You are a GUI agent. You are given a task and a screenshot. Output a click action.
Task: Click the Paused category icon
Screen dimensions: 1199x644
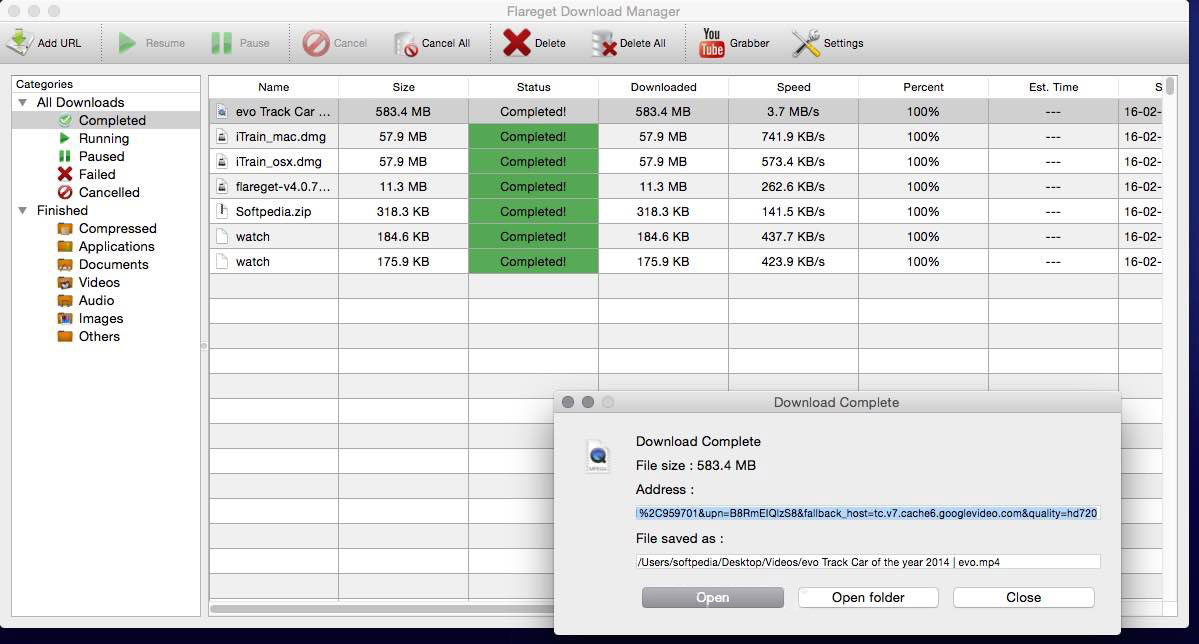coord(65,156)
